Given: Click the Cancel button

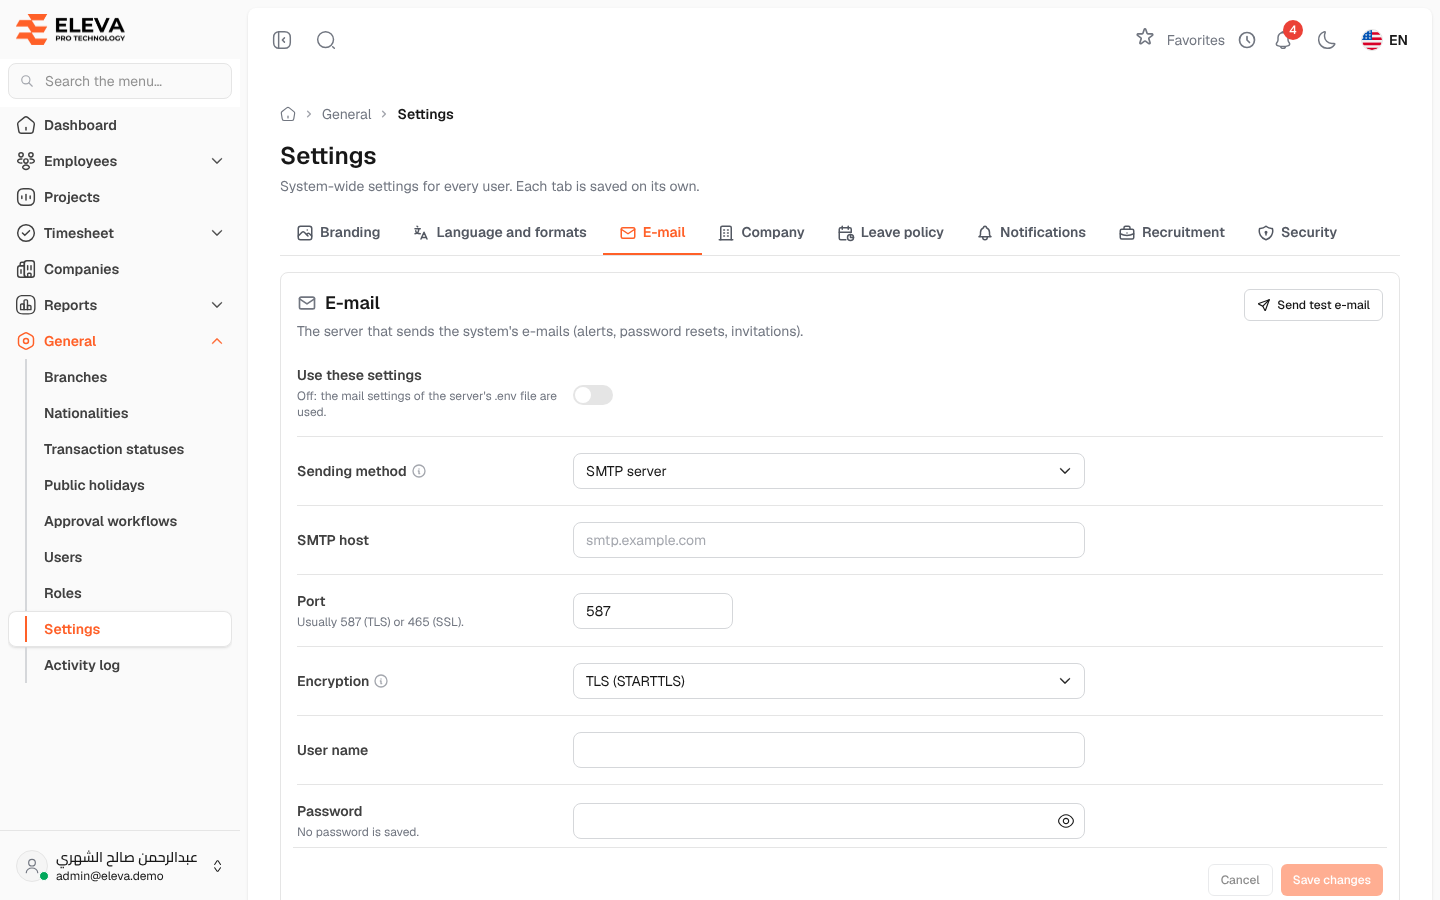Looking at the screenshot, I should click(1240, 880).
